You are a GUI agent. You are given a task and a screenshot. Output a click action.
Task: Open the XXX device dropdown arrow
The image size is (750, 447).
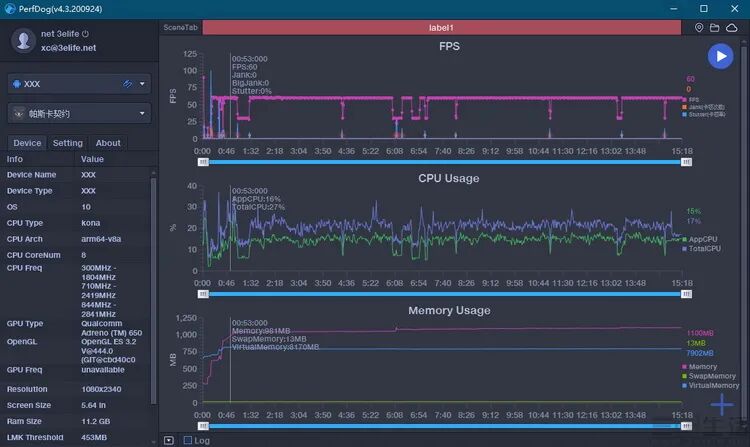[142, 84]
